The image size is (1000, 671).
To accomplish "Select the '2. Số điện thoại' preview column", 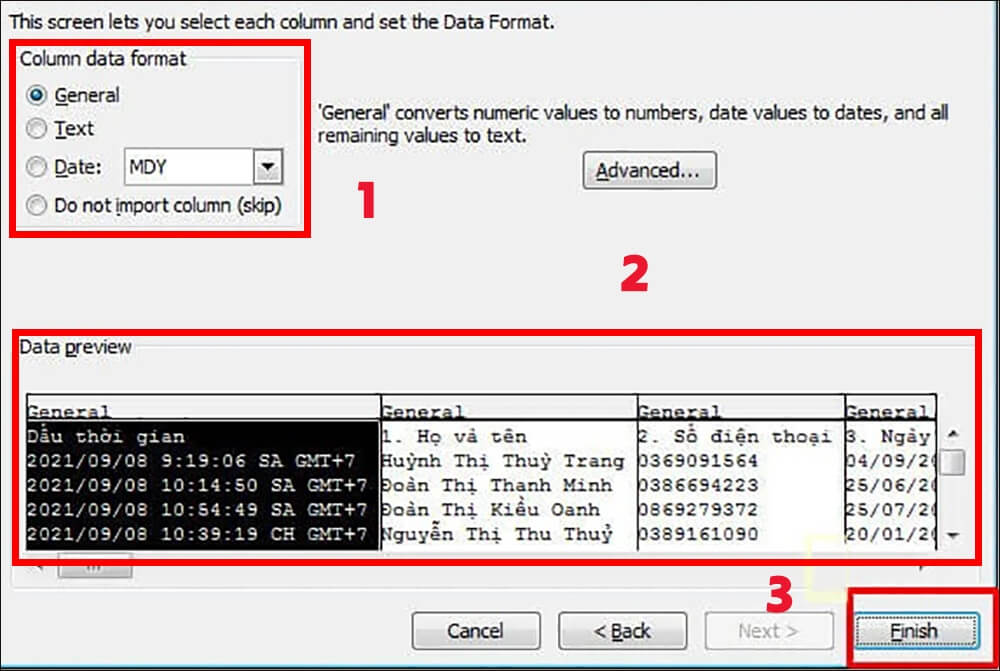I will (741, 473).
